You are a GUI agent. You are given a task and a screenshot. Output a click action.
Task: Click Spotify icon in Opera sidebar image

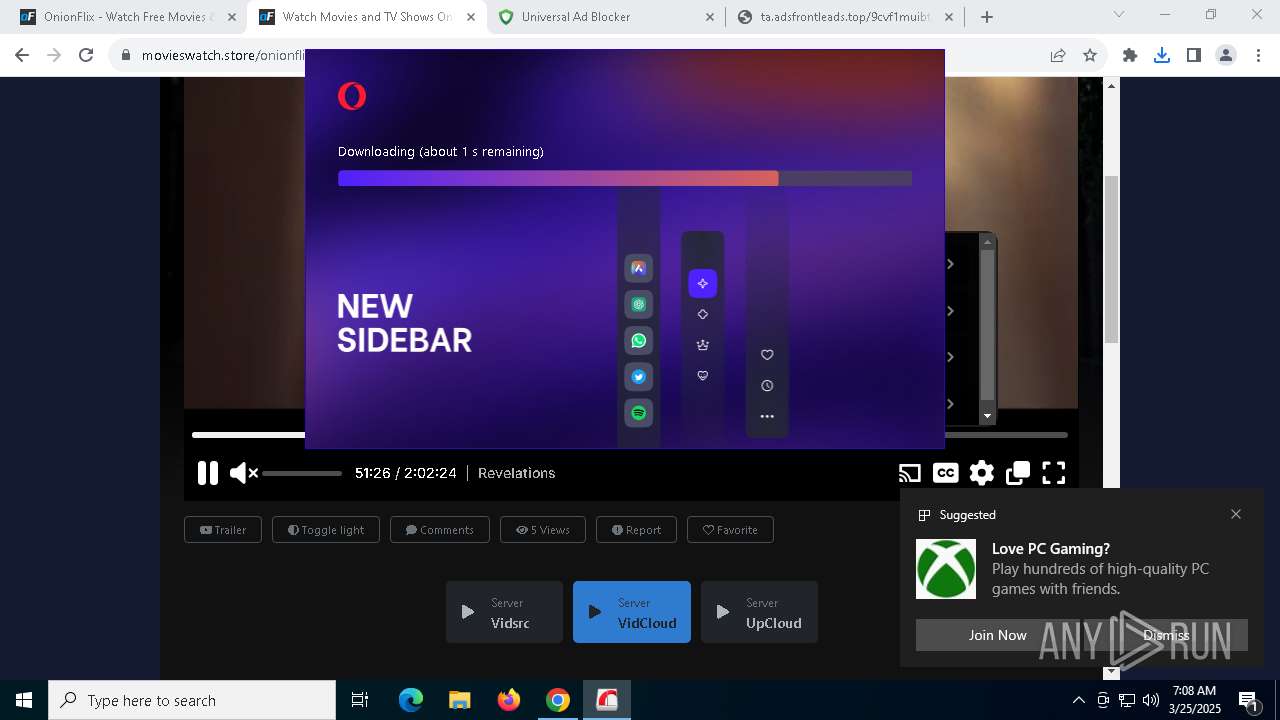(639, 413)
